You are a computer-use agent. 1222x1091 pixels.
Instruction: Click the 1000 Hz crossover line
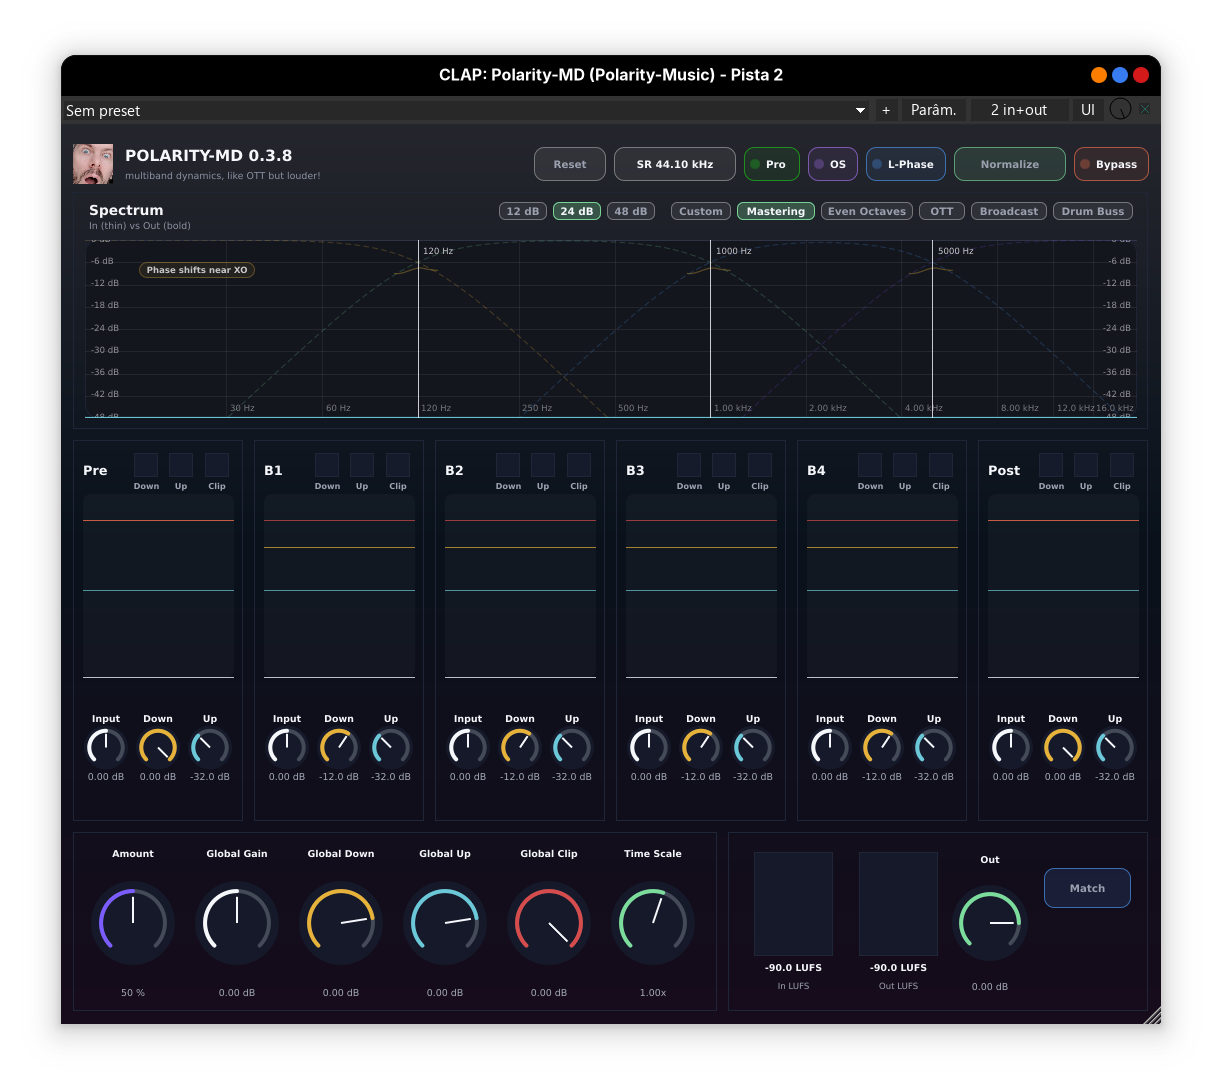click(x=711, y=329)
